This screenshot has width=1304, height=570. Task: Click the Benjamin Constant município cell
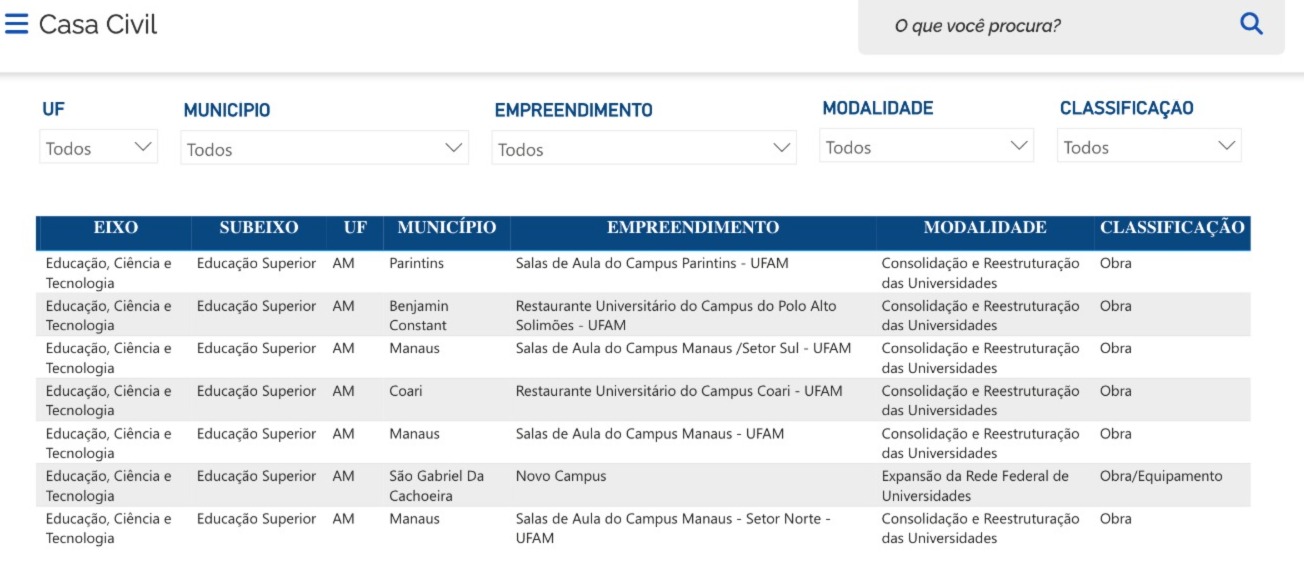pyautogui.click(x=419, y=315)
